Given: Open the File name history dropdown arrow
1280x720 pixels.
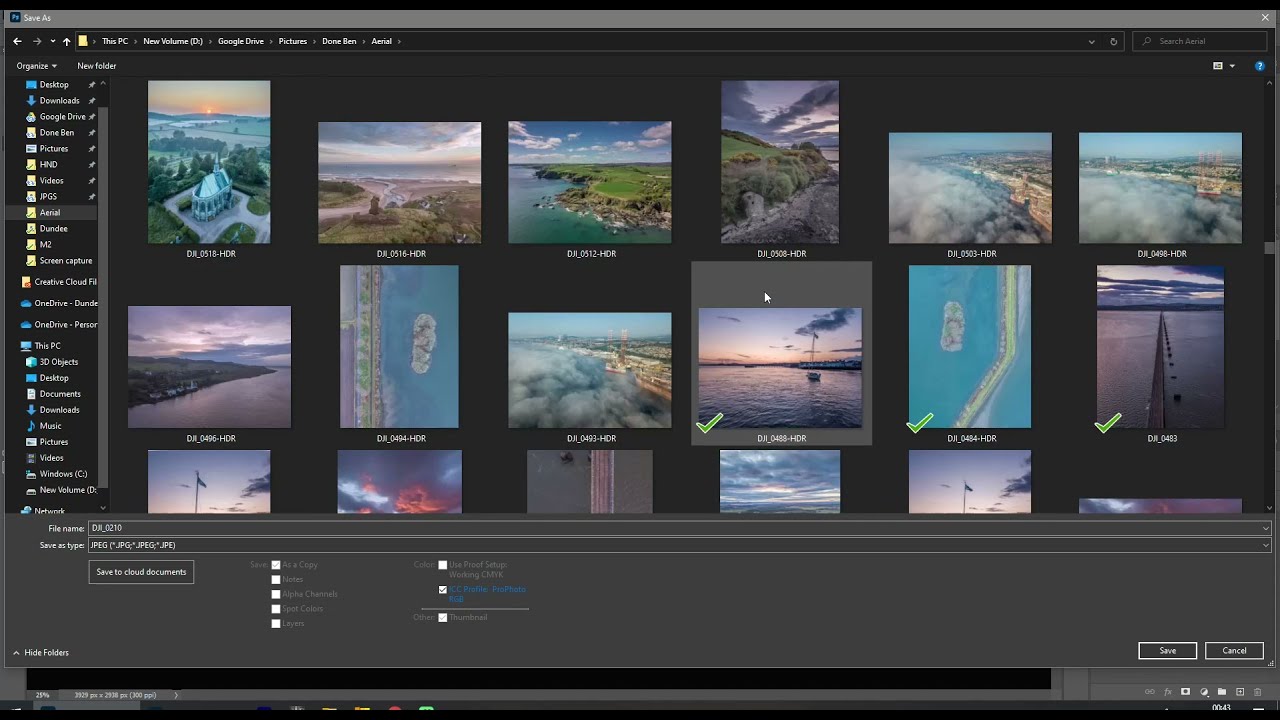Looking at the screenshot, I should click(1266, 528).
